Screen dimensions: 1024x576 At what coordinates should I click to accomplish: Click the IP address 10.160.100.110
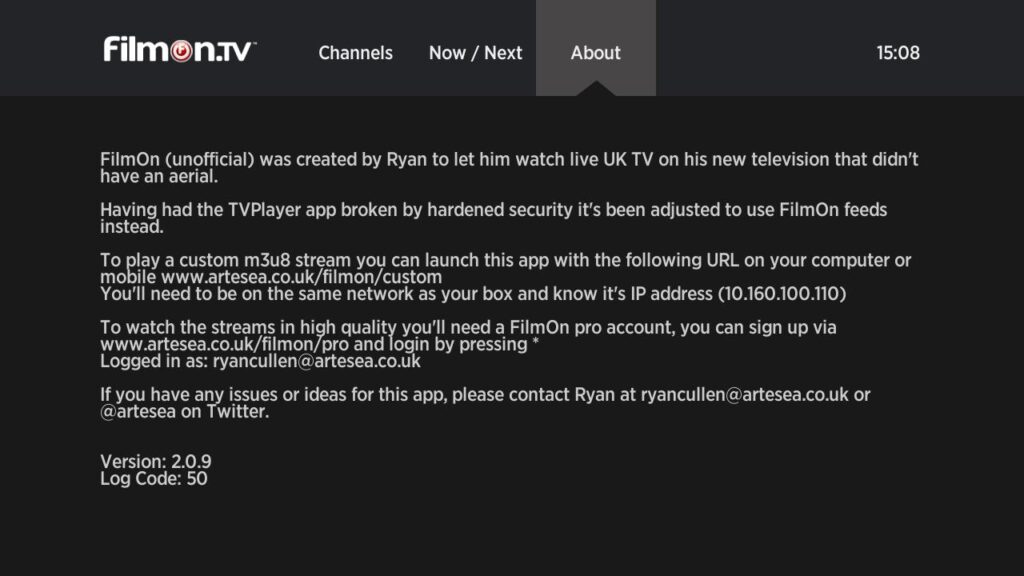(x=782, y=294)
